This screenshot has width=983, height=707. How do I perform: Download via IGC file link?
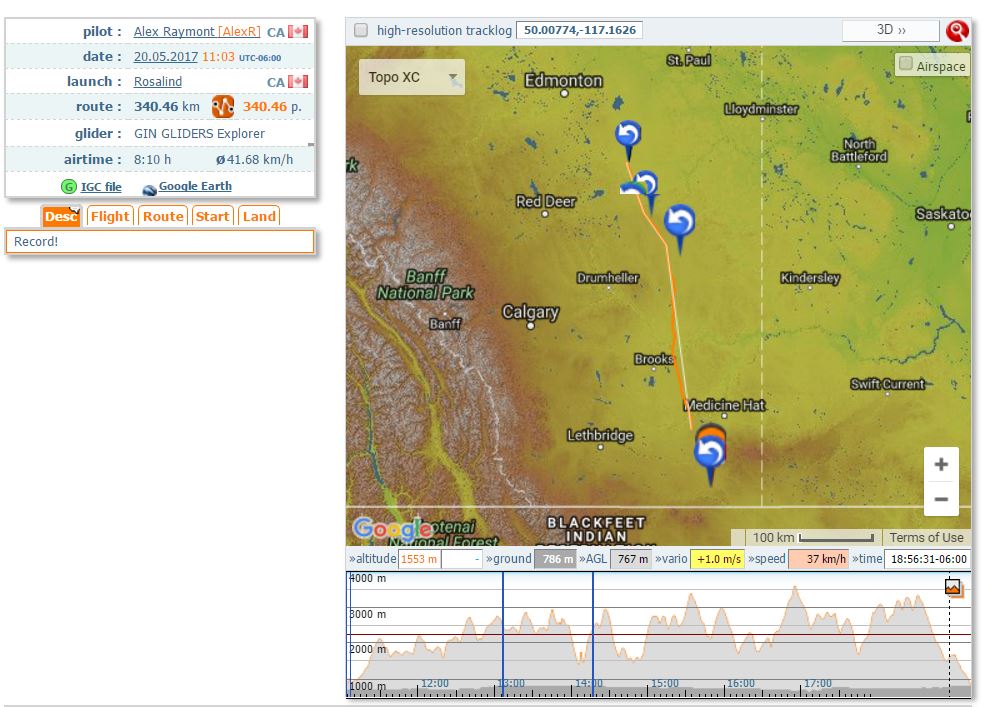101,187
